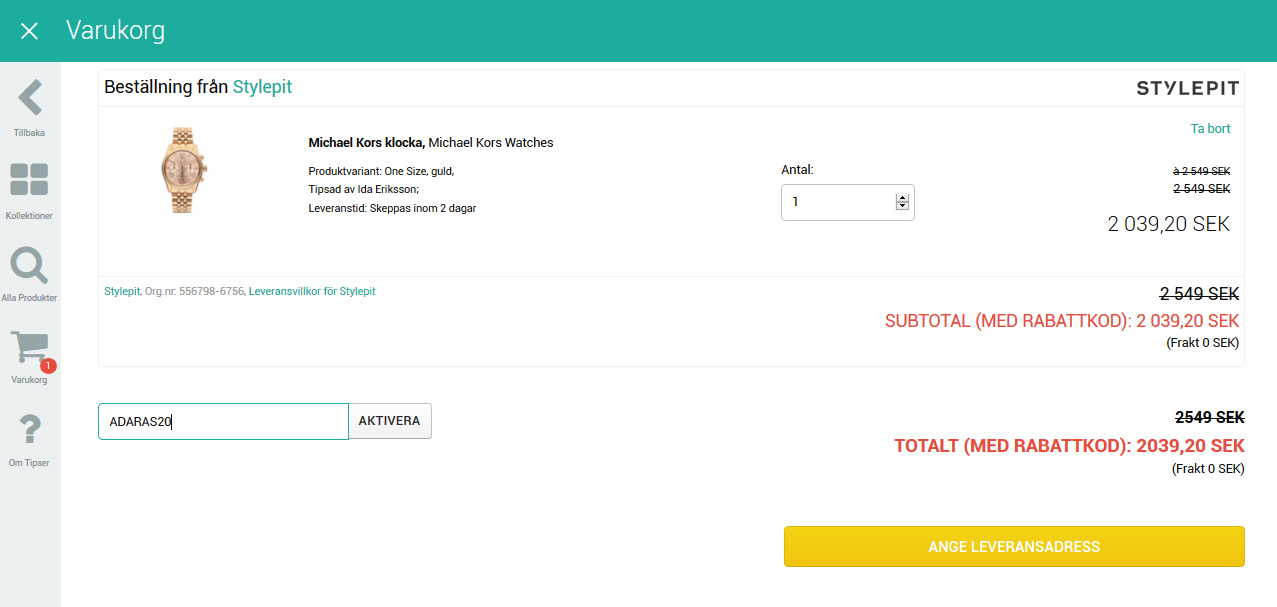Select Tipsad av Ida Eriksson text
The width and height of the screenshot is (1277, 607).
[363, 189]
